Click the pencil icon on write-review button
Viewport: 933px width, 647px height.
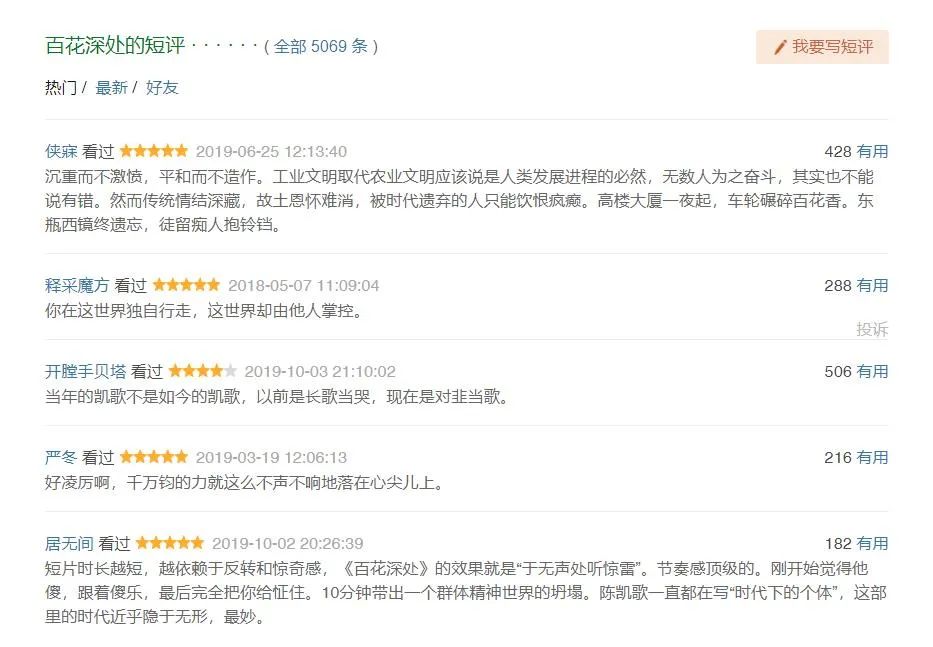780,47
